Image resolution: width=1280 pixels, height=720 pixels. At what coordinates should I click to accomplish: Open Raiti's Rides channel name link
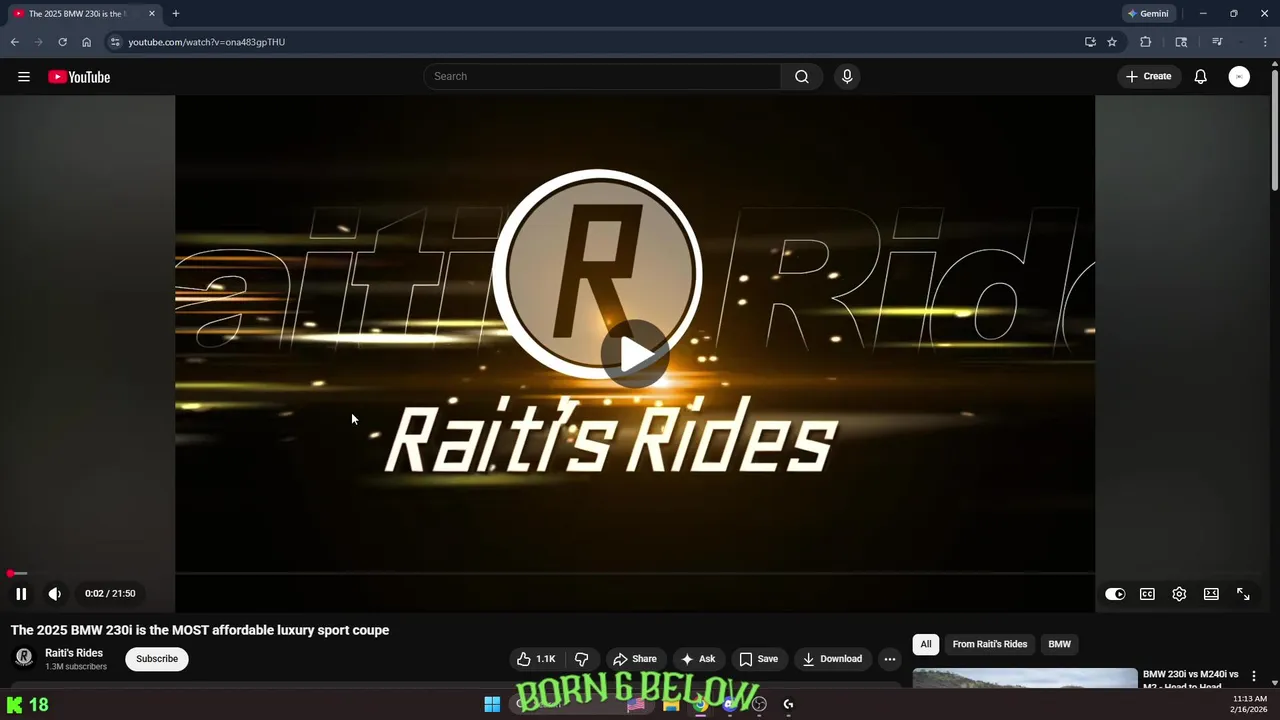tap(74, 653)
